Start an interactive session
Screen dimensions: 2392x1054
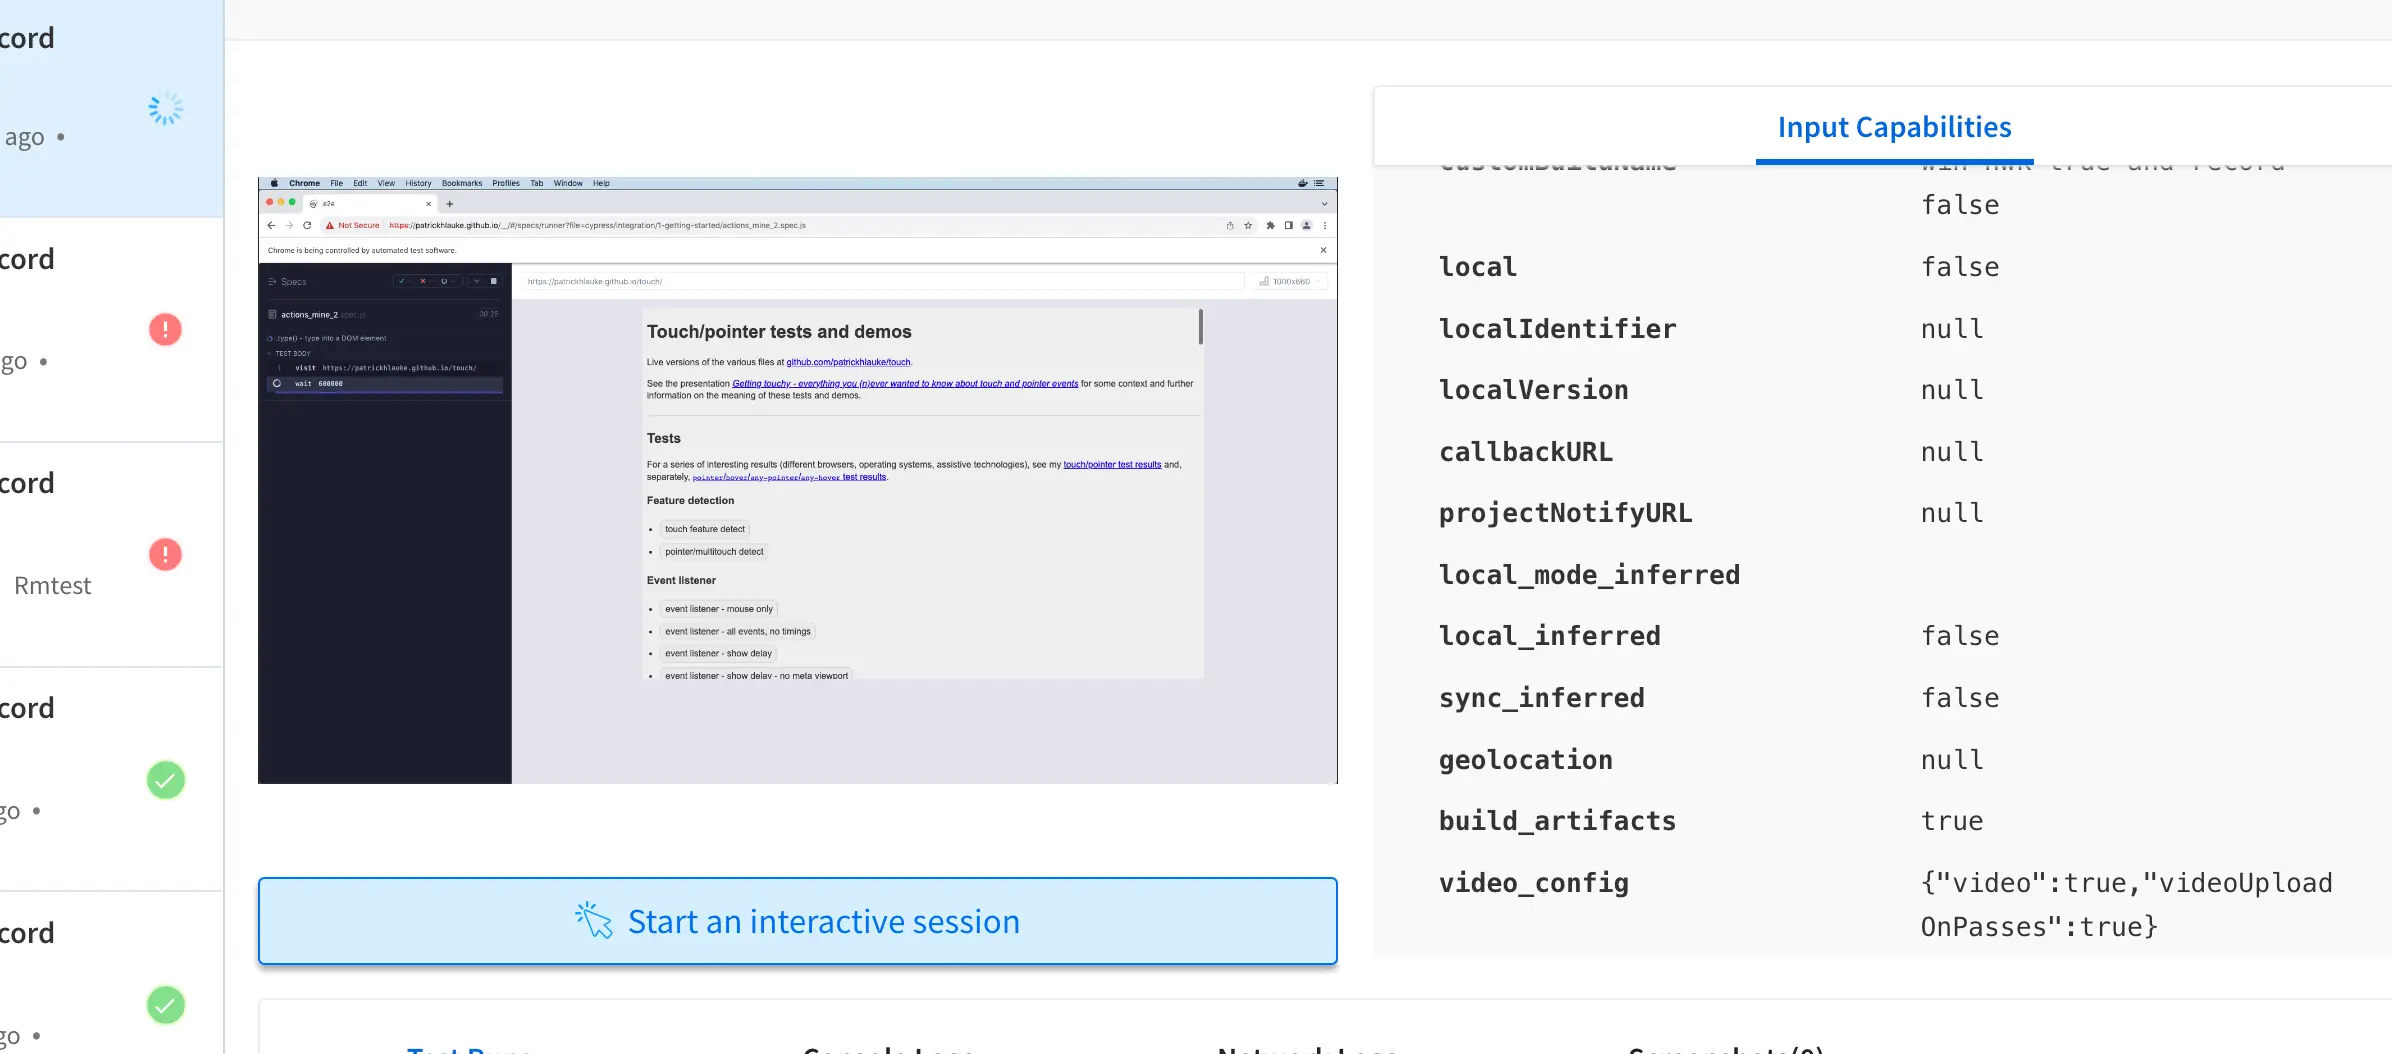[x=797, y=921]
